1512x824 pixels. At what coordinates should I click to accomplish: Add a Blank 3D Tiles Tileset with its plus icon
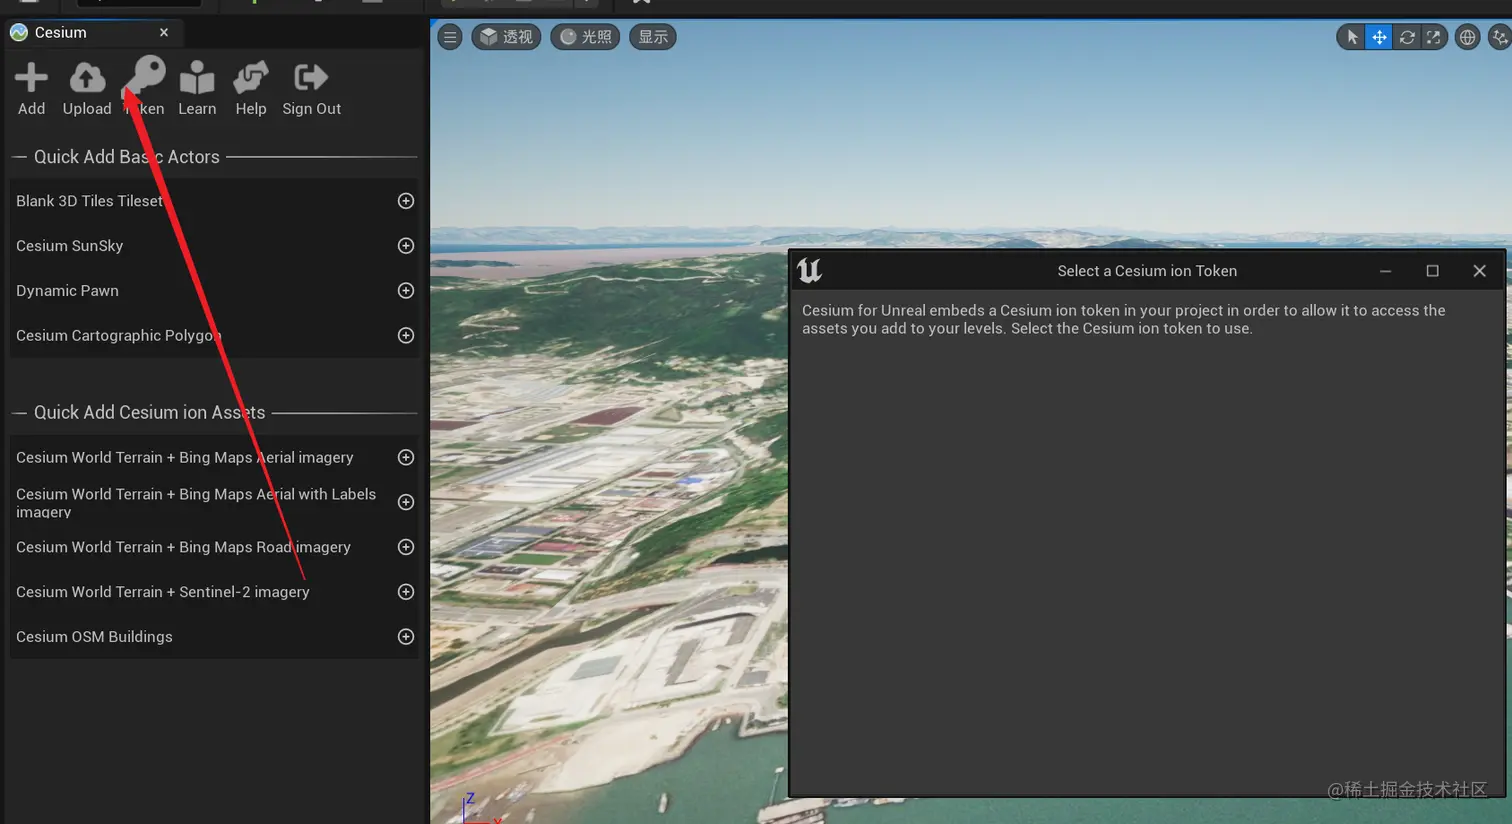tap(406, 201)
